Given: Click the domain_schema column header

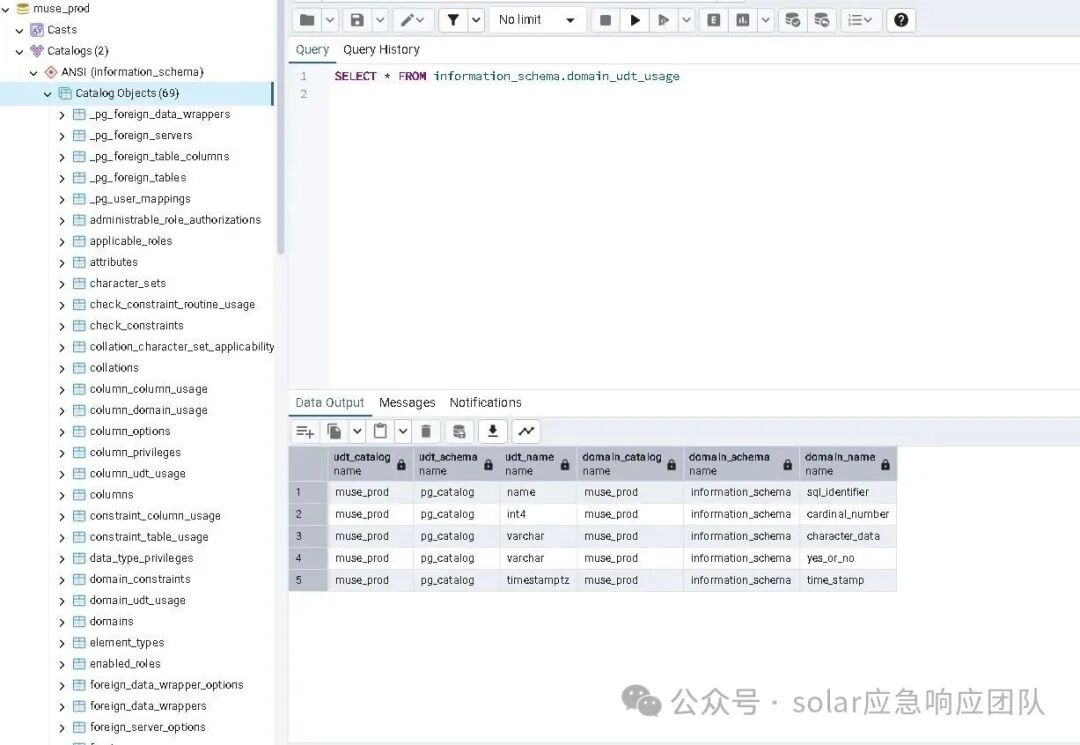Looking at the screenshot, I should 741,464.
